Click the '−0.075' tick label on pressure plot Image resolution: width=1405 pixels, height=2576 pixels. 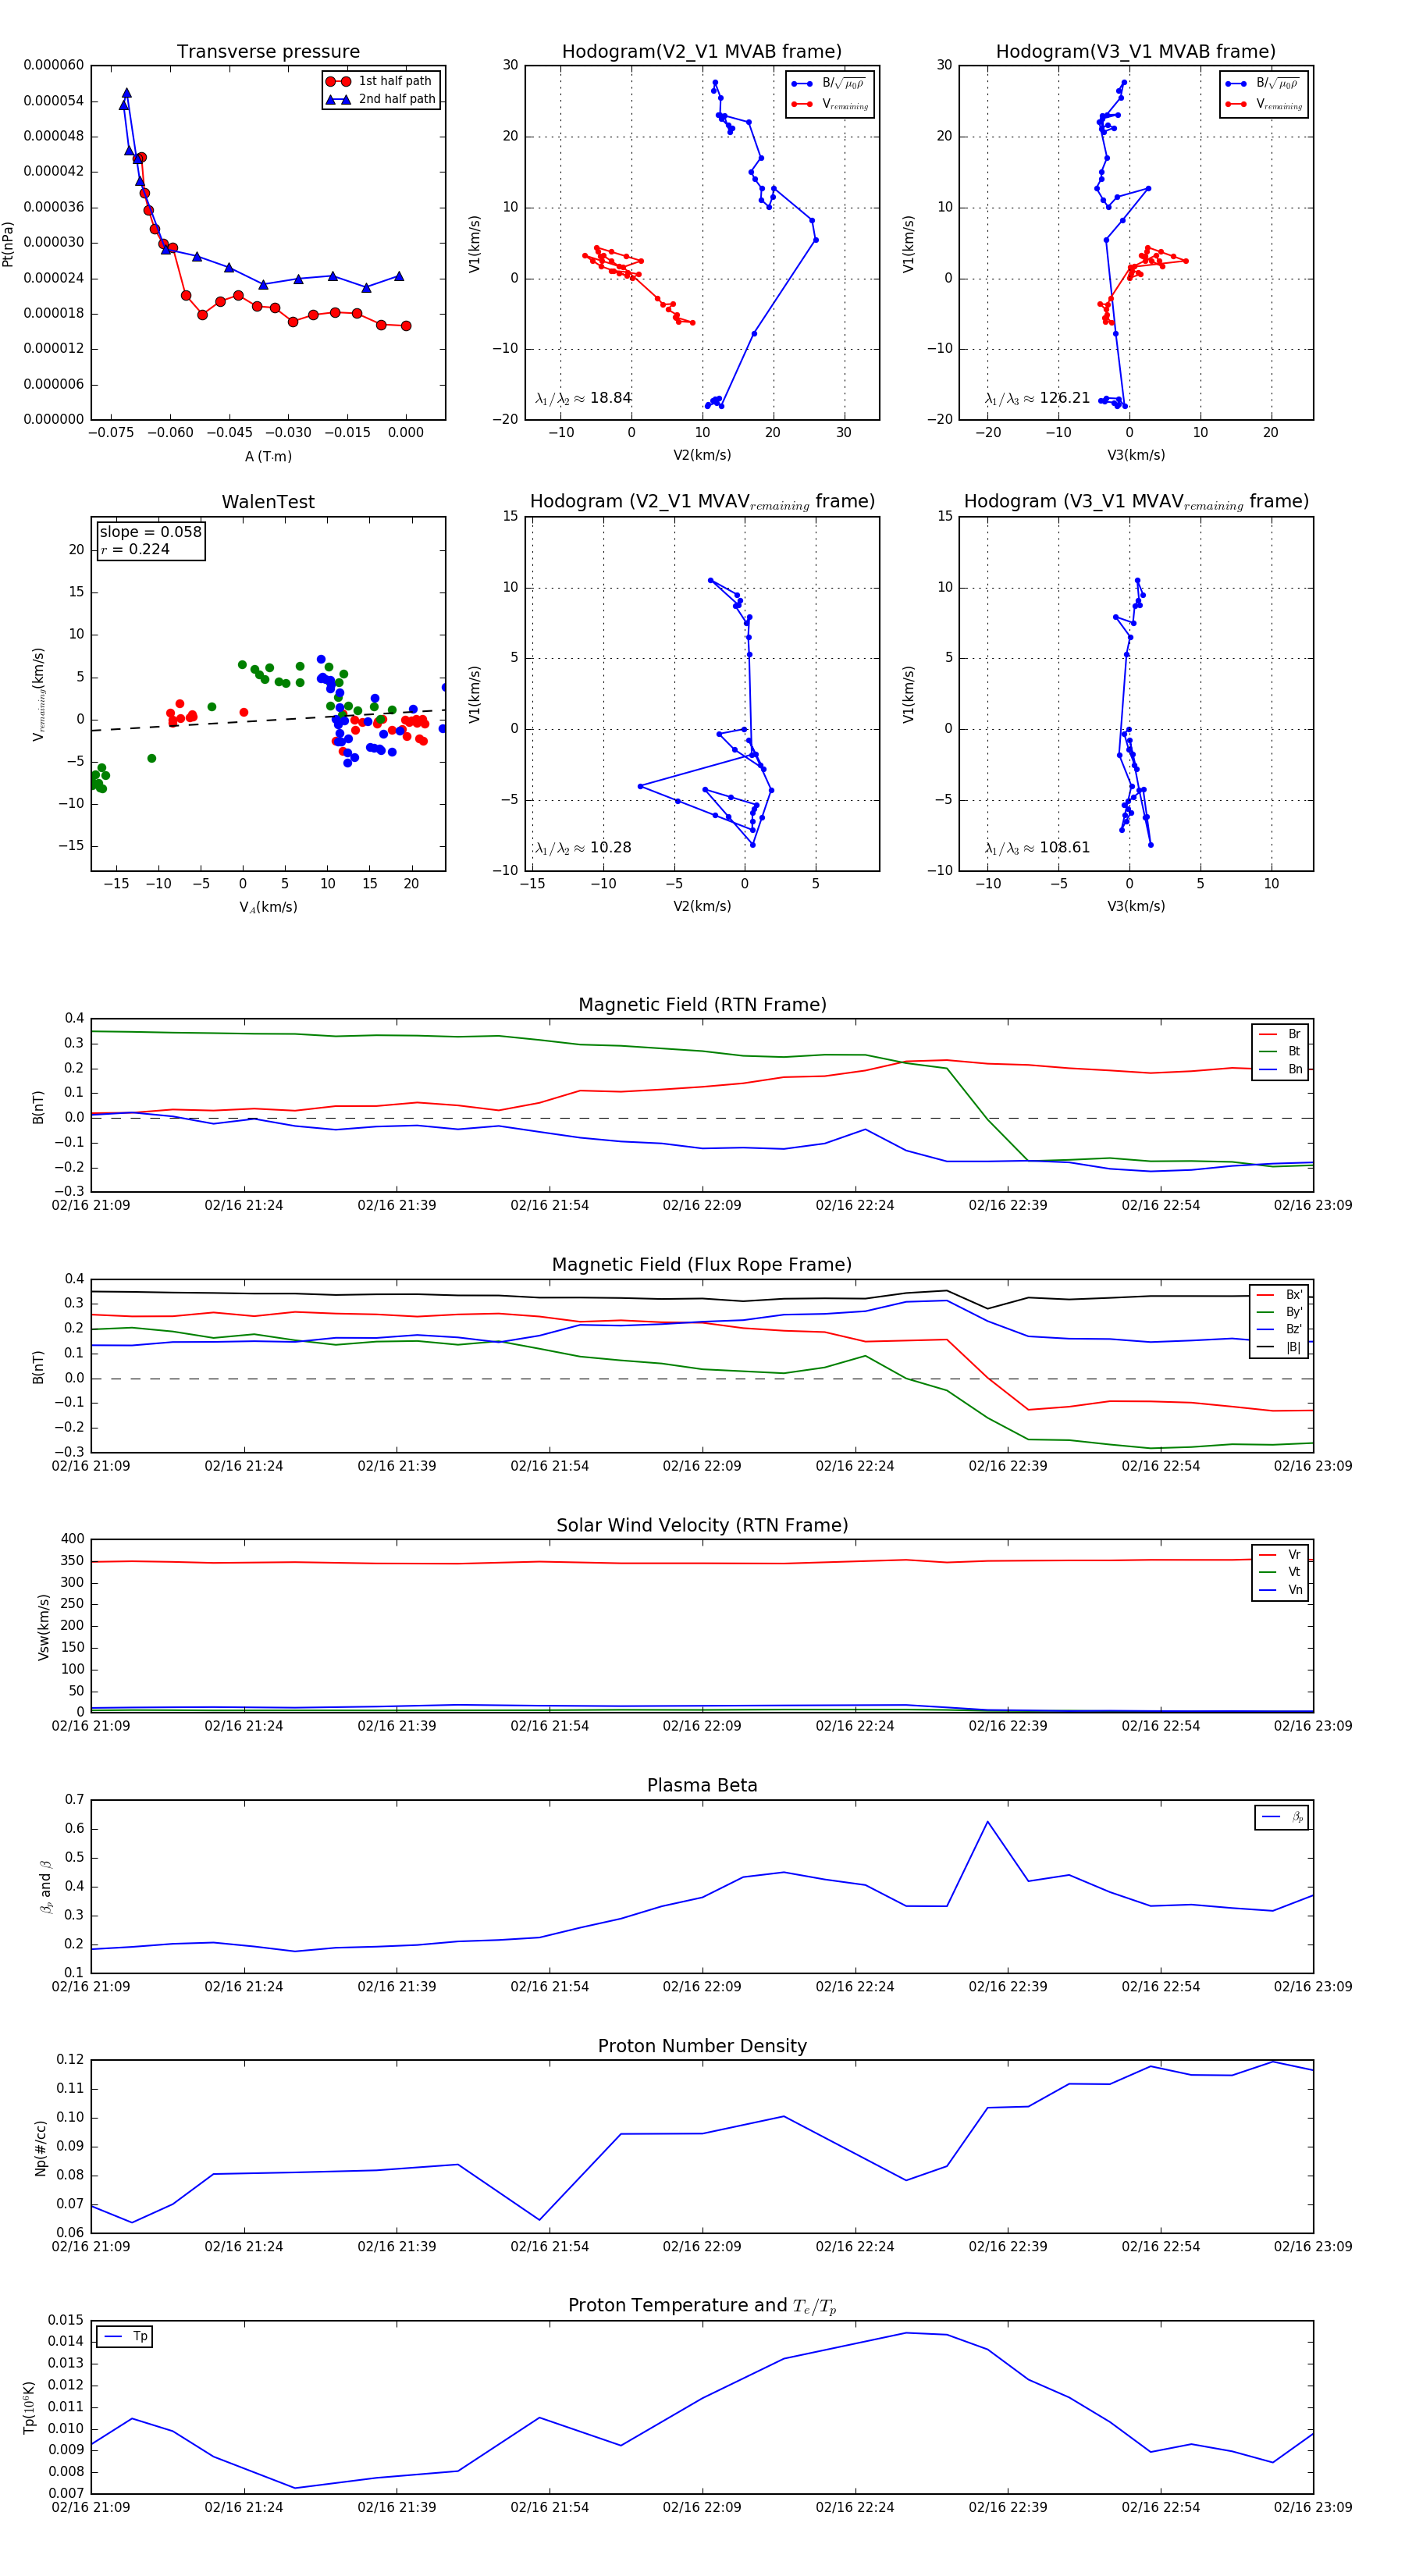[111, 433]
